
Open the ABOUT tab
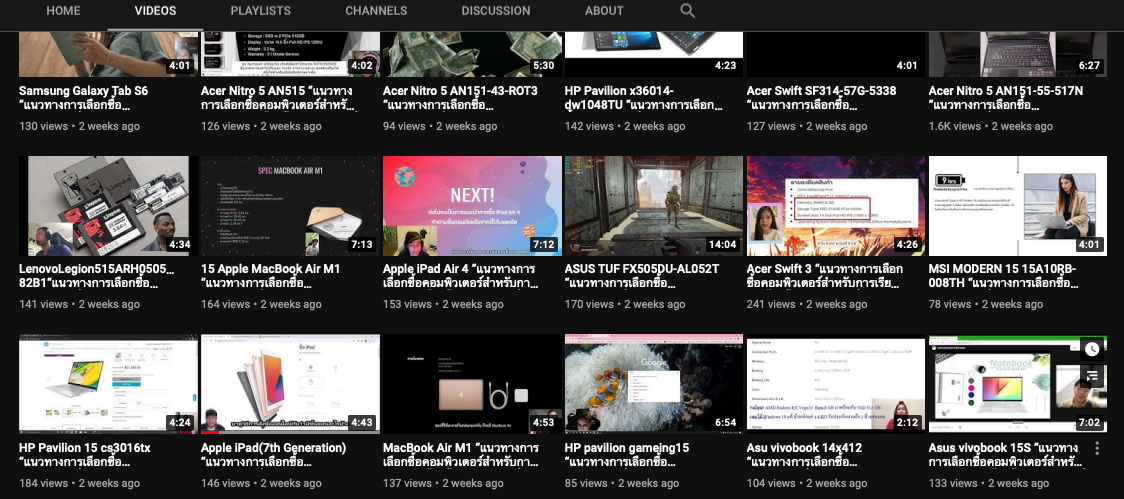point(604,11)
